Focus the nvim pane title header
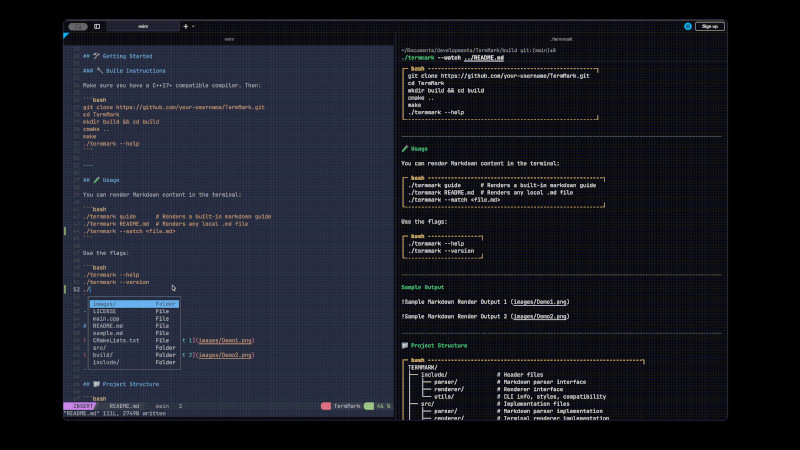Screen dimensions: 800x450 click(x=229, y=39)
